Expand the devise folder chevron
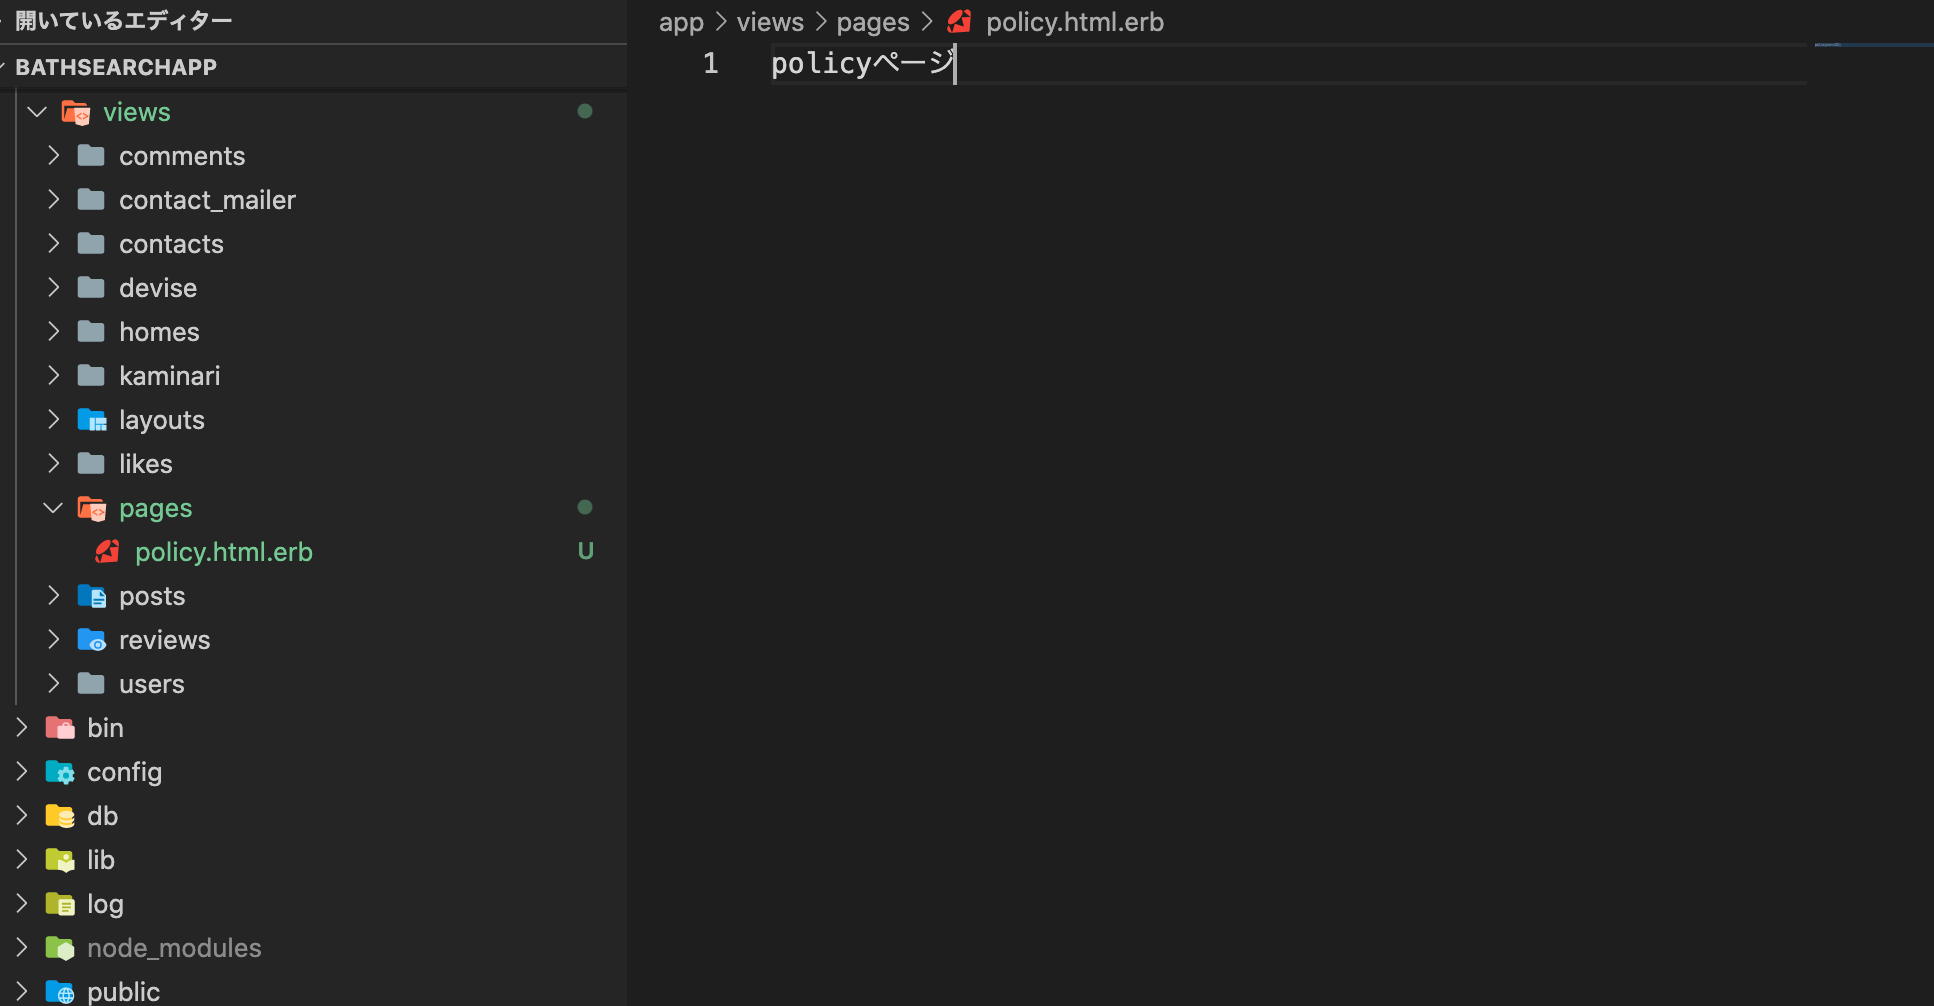The image size is (1934, 1006). click(x=54, y=288)
